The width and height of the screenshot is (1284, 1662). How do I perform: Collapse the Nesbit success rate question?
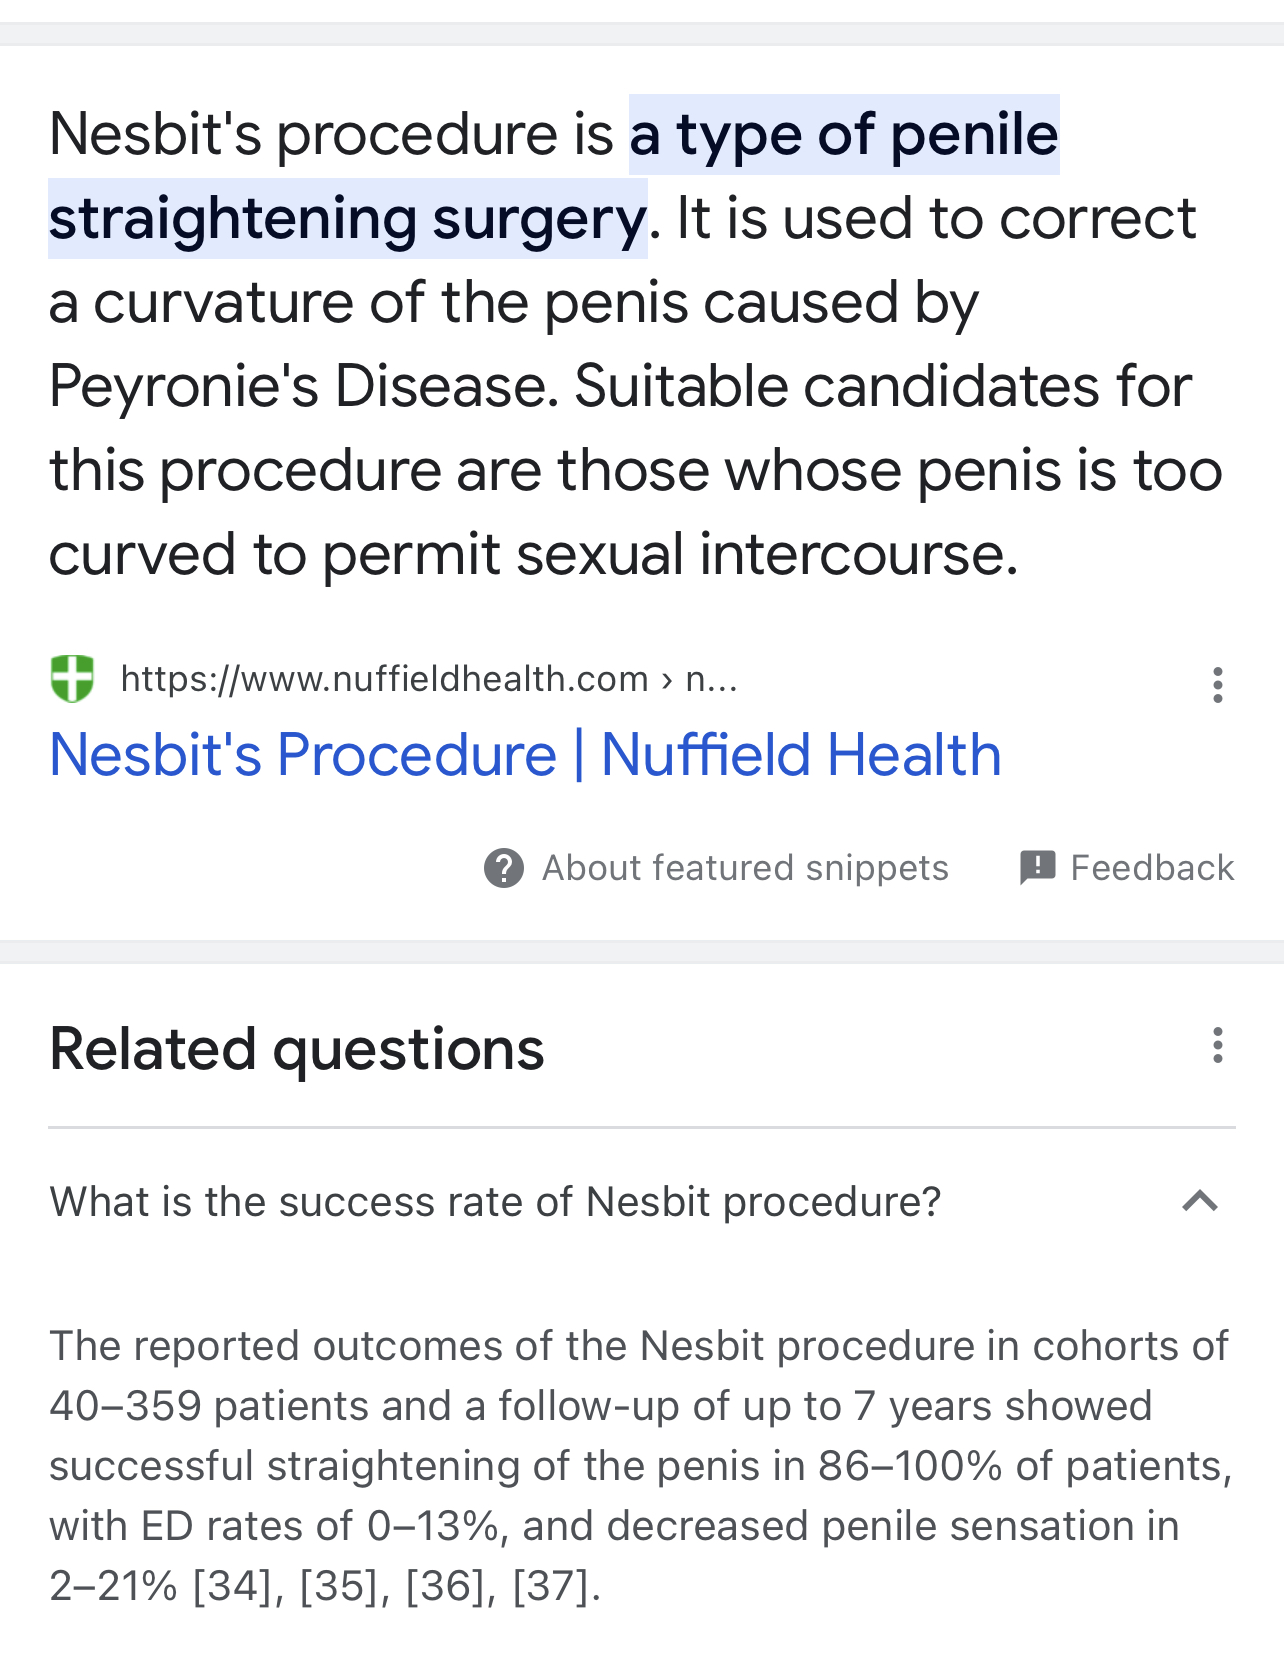[642, 1201]
